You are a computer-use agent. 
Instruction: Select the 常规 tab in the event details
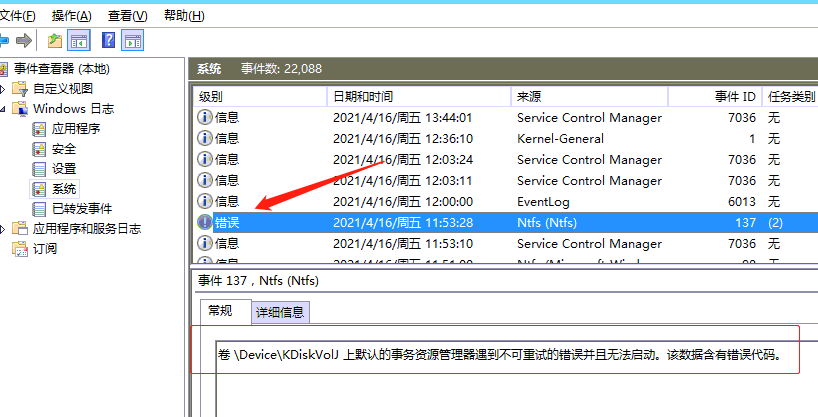pos(220,311)
